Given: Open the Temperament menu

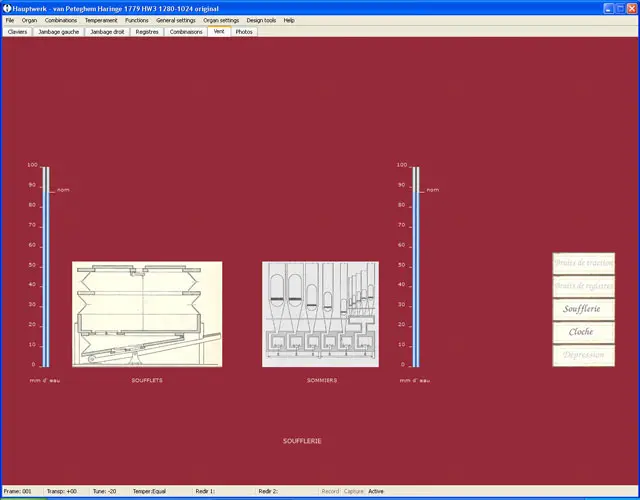Looking at the screenshot, I should coord(101,20).
